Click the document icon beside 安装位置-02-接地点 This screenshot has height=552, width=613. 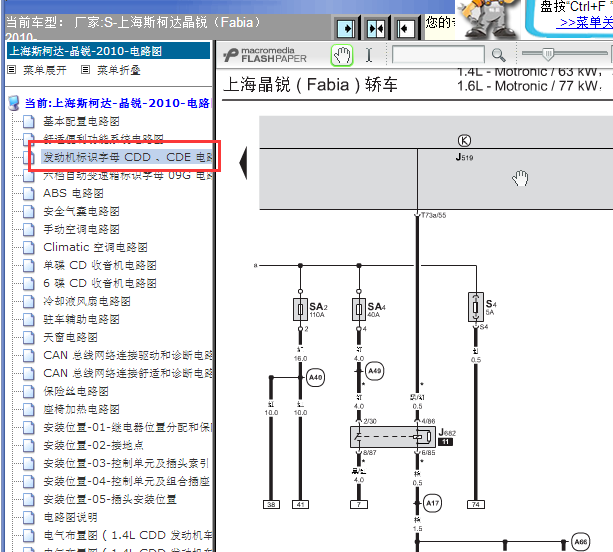pyautogui.click(x=28, y=445)
